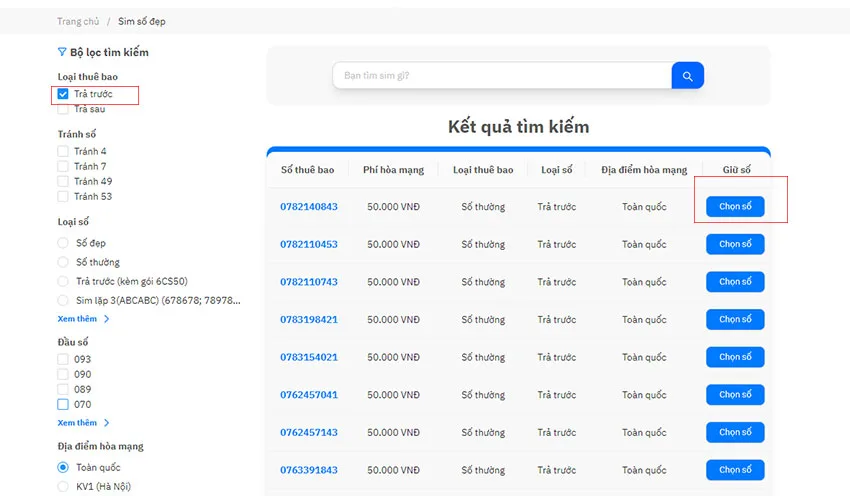Select the Toàn quốc radio button
Screen dimensions: 850x496
coord(63,467)
